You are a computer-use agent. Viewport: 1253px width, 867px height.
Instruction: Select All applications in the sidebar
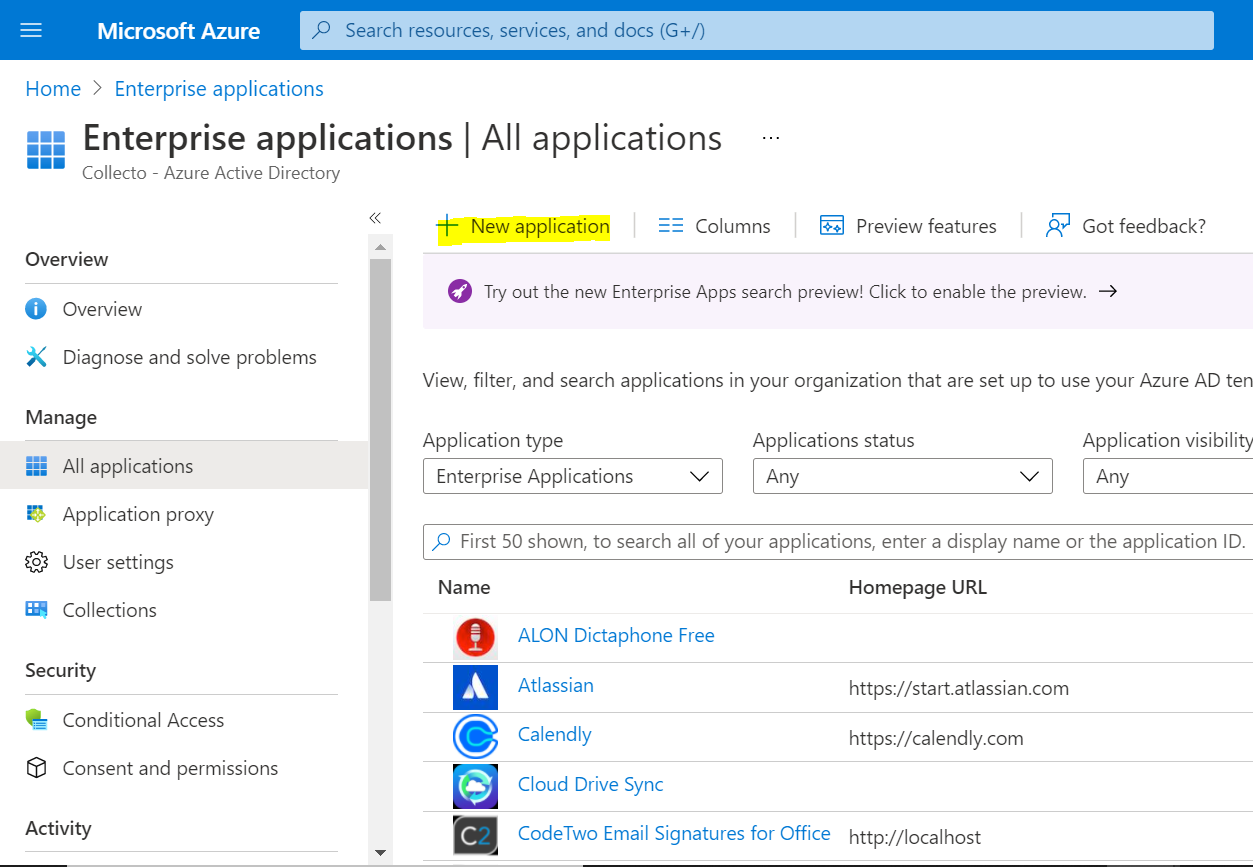[x=184, y=466]
